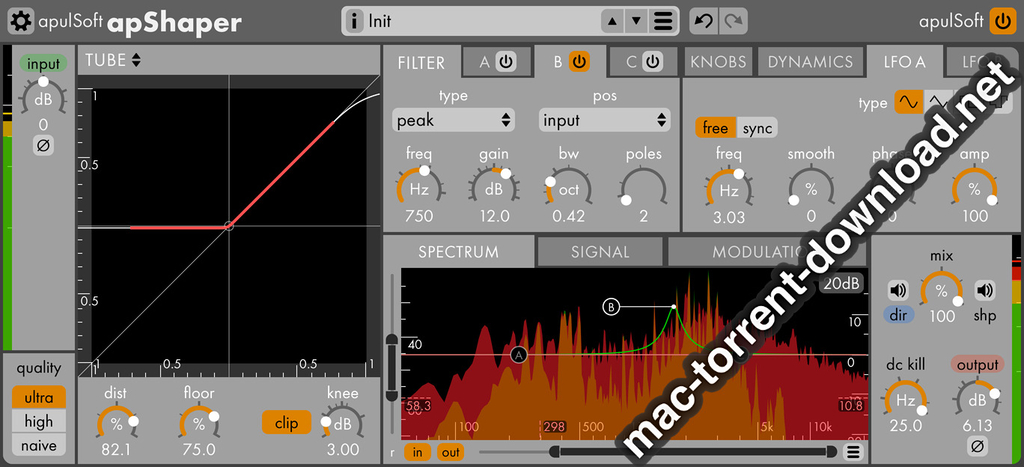Viewport: 1024px width, 467px height.
Task: Click the shp label
Action: pyautogui.click(x=985, y=315)
